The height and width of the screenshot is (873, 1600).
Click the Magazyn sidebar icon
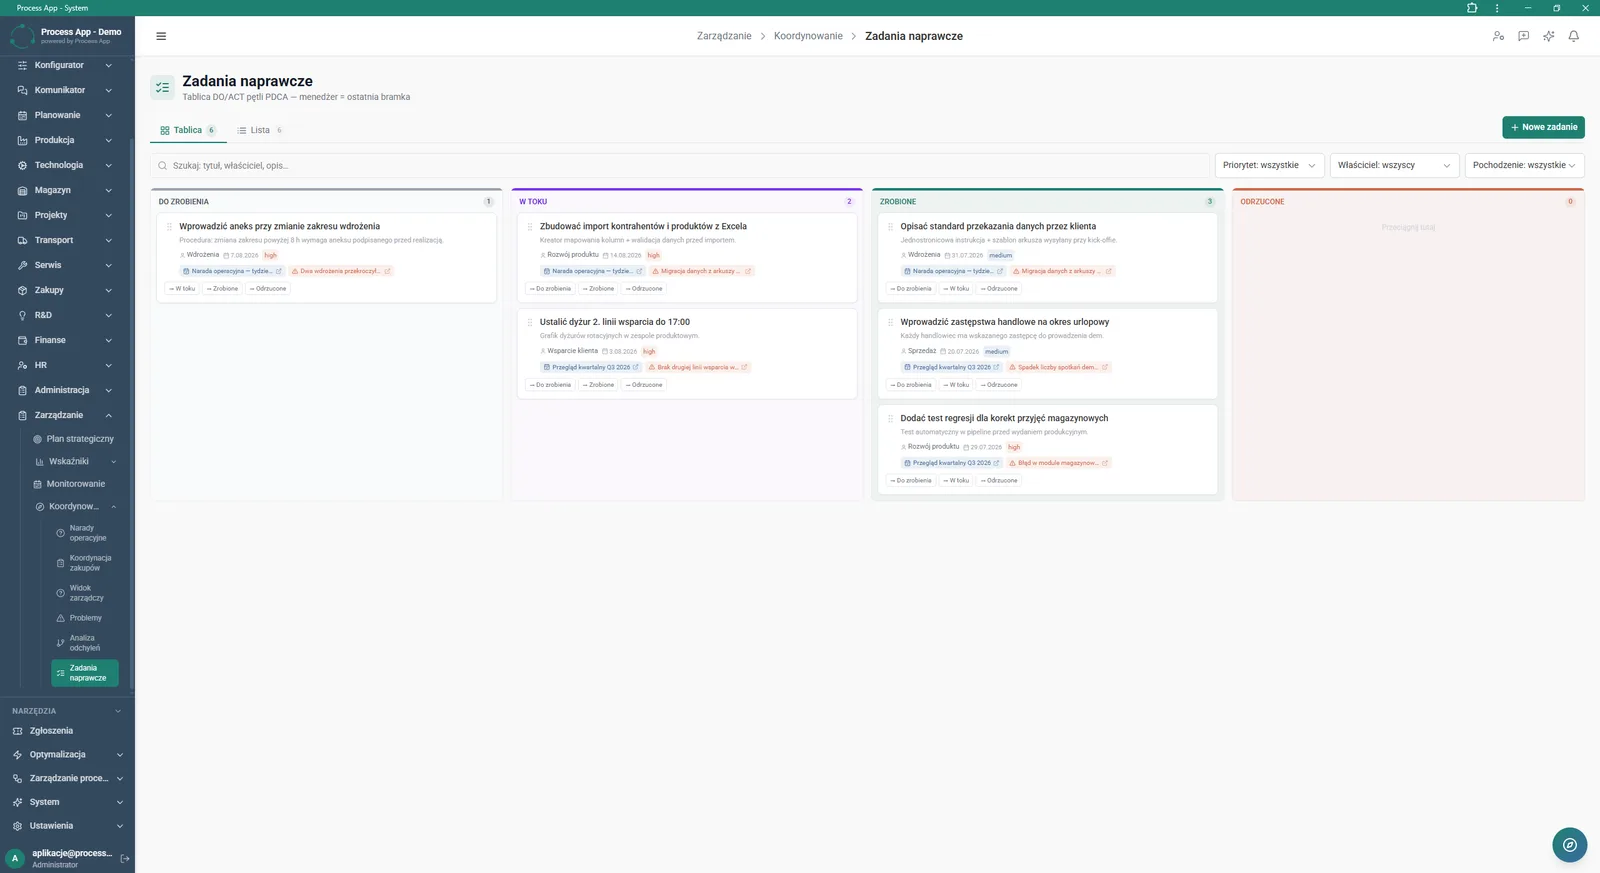22,190
